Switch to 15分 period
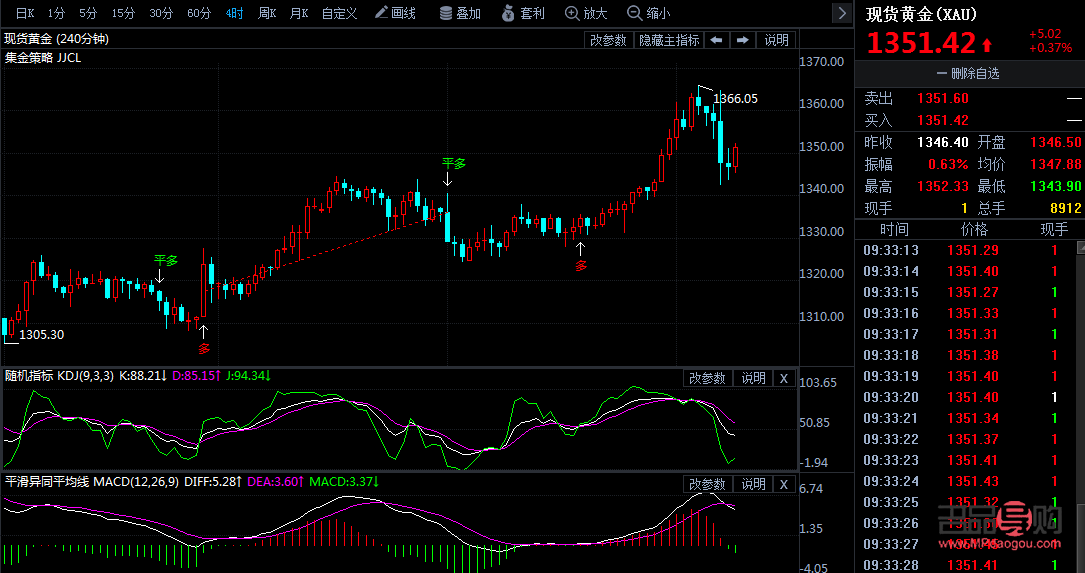 point(123,12)
